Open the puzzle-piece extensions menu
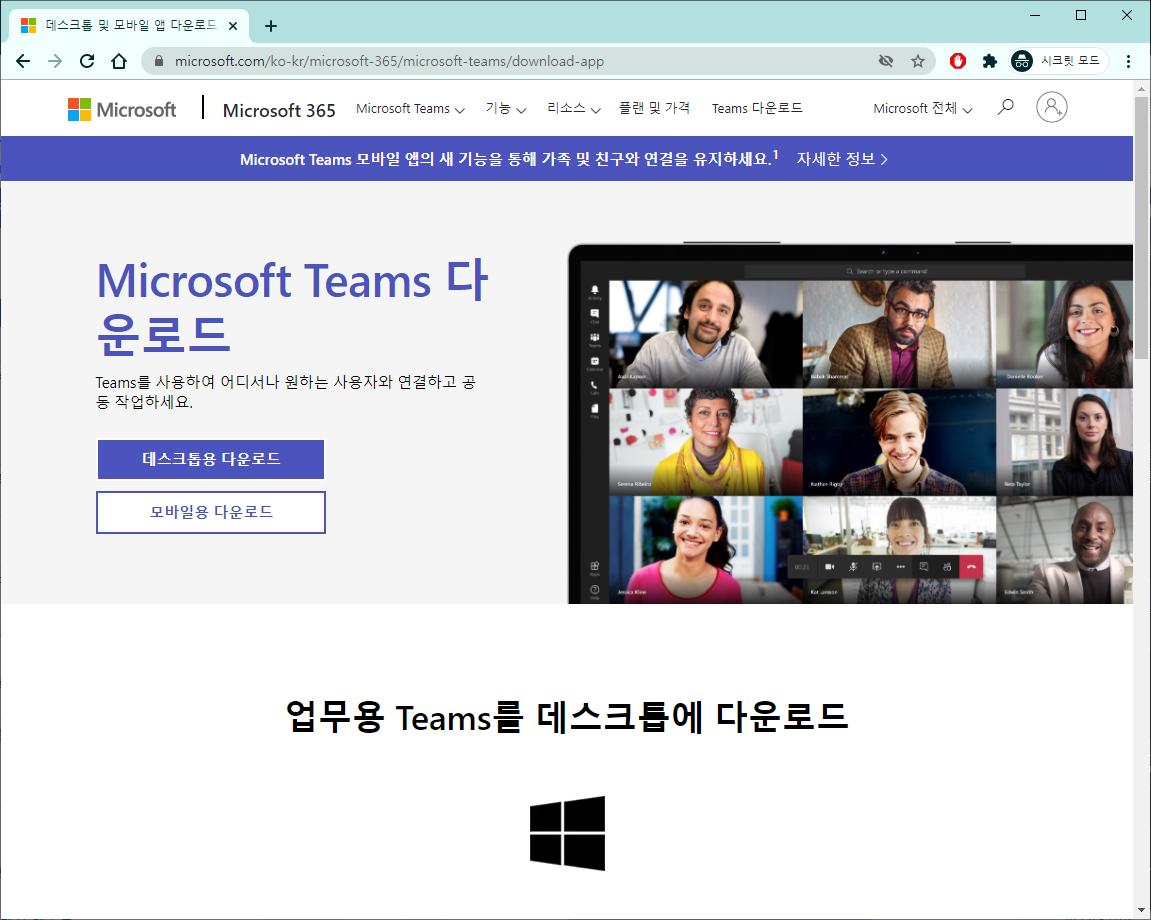1151x920 pixels. click(990, 61)
